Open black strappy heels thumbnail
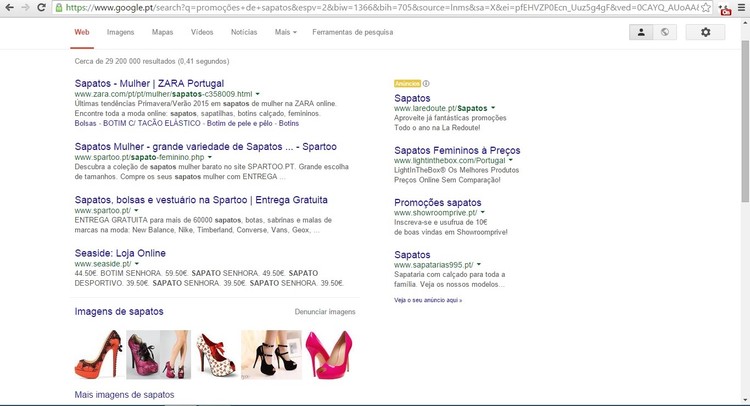The width and height of the screenshot is (750, 406). [271, 354]
